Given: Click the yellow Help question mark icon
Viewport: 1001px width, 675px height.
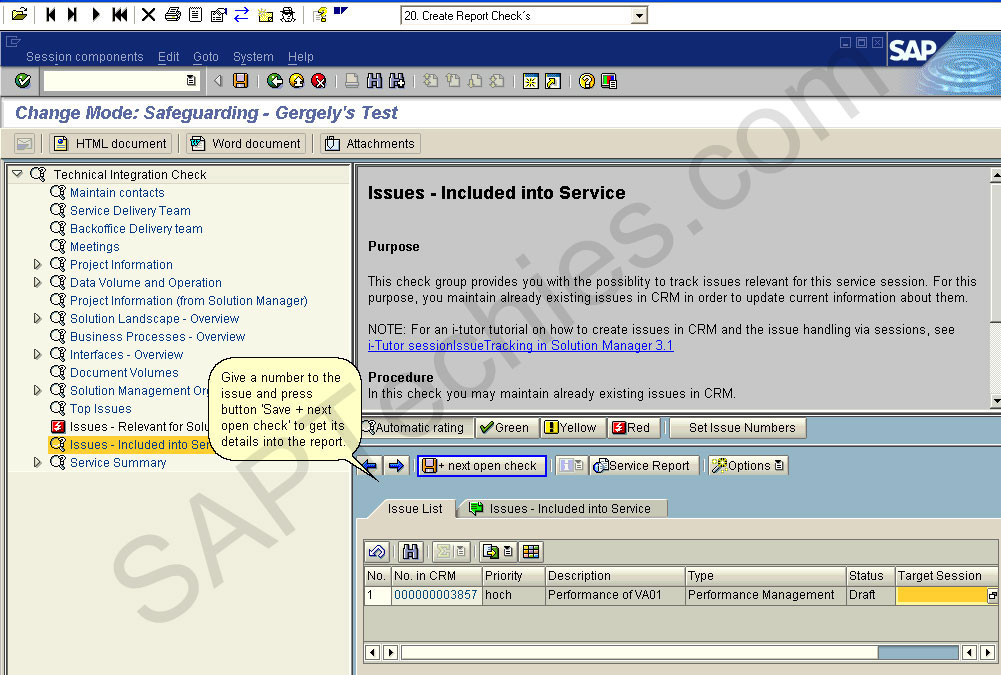Looking at the screenshot, I should coord(587,81).
